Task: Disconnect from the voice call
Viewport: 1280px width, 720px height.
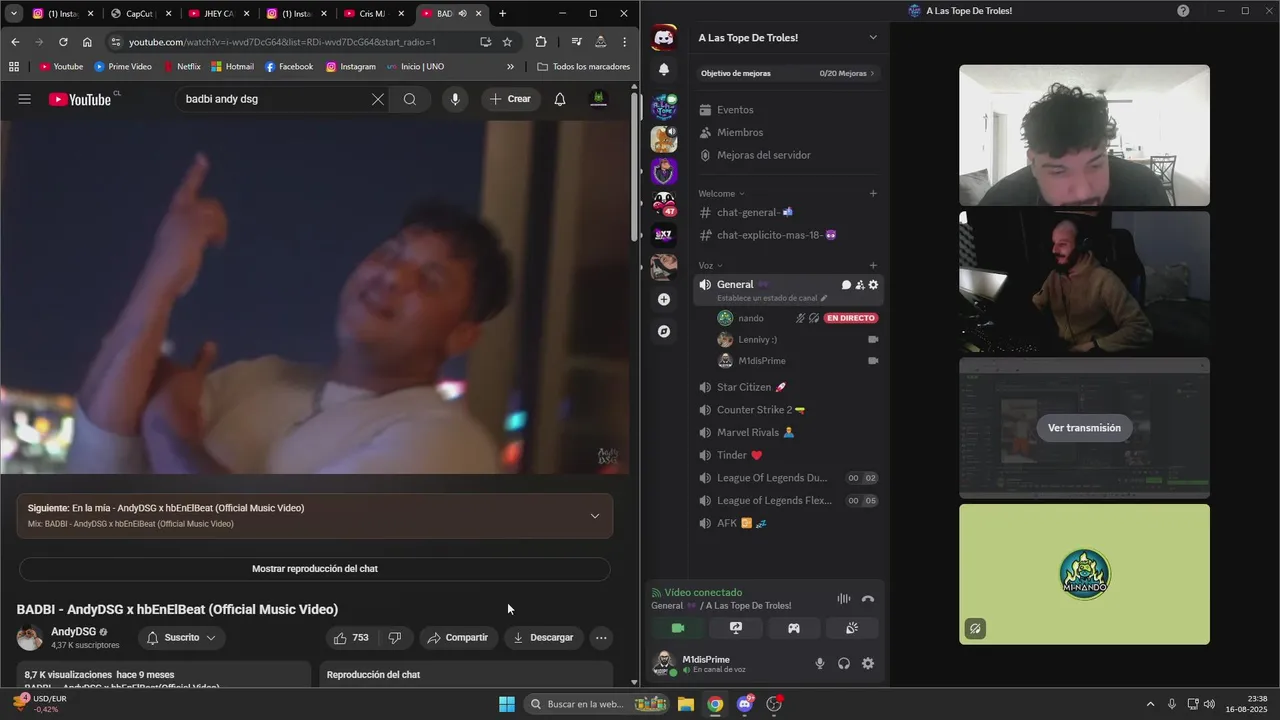Action: [868, 599]
